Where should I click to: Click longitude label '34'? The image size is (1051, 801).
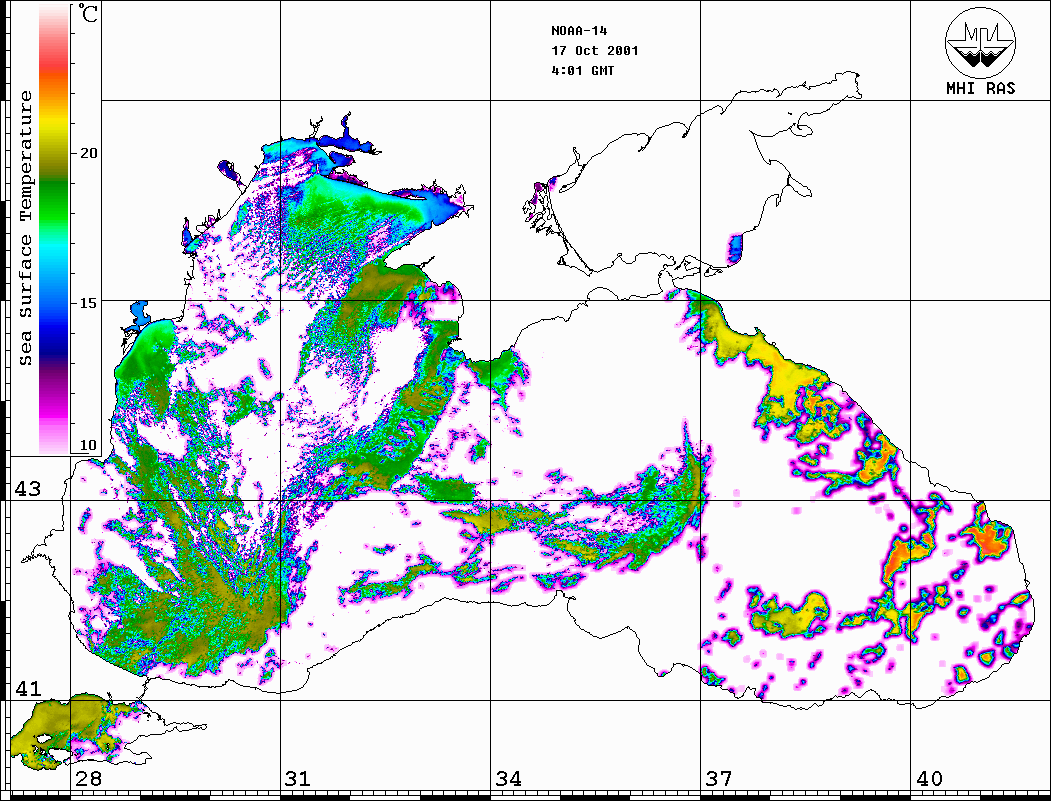(508, 779)
